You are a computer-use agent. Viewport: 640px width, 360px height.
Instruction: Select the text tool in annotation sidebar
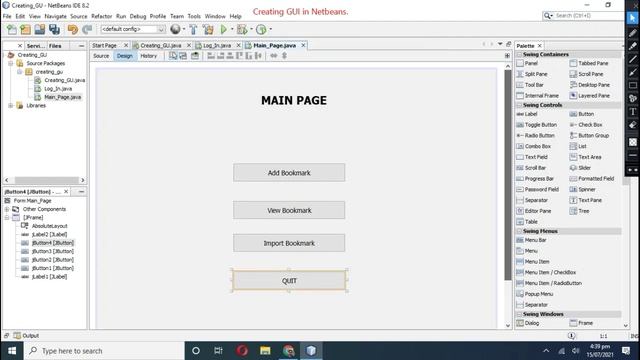click(633, 111)
